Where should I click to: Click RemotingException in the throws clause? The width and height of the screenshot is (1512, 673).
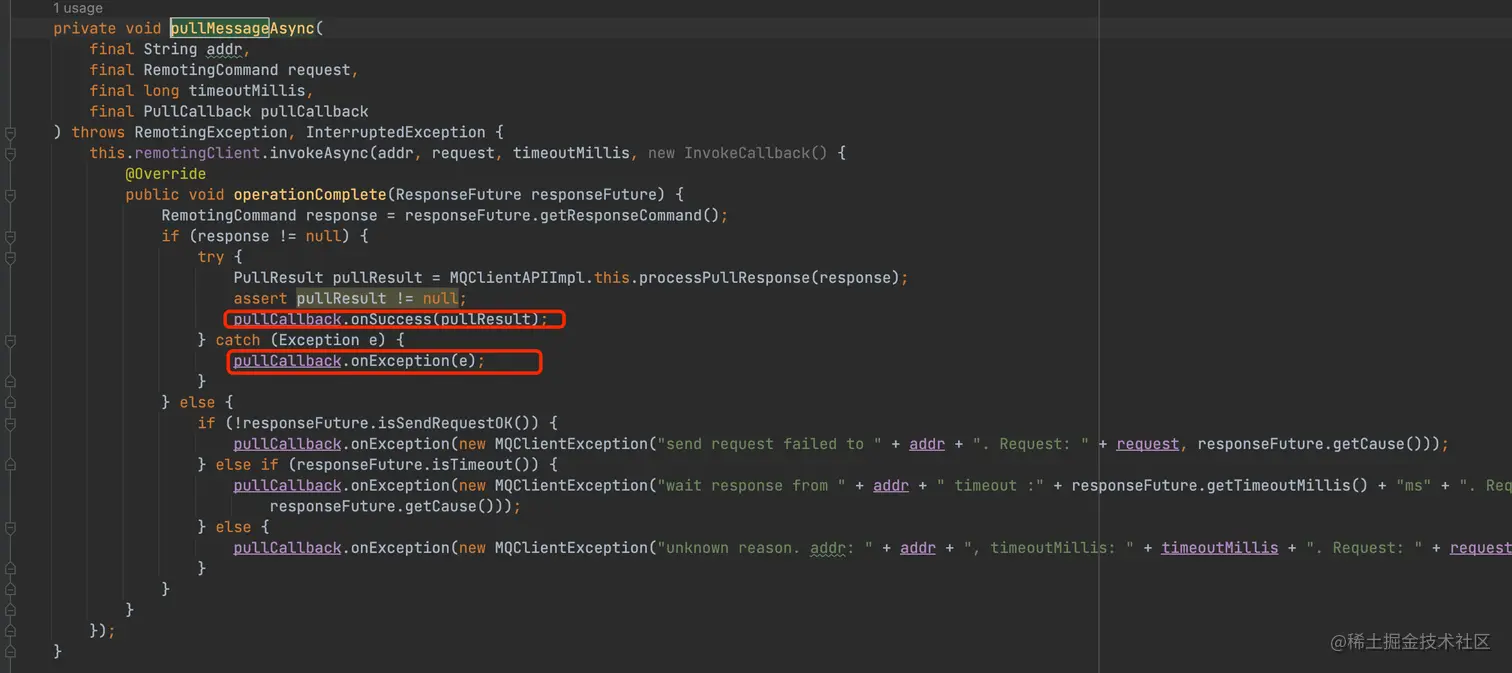click(211, 132)
